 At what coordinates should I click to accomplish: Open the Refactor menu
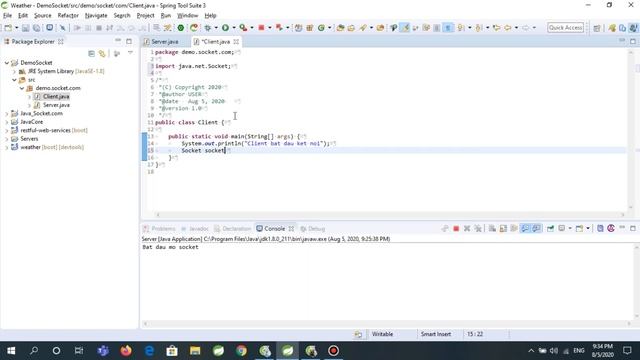click(68, 16)
